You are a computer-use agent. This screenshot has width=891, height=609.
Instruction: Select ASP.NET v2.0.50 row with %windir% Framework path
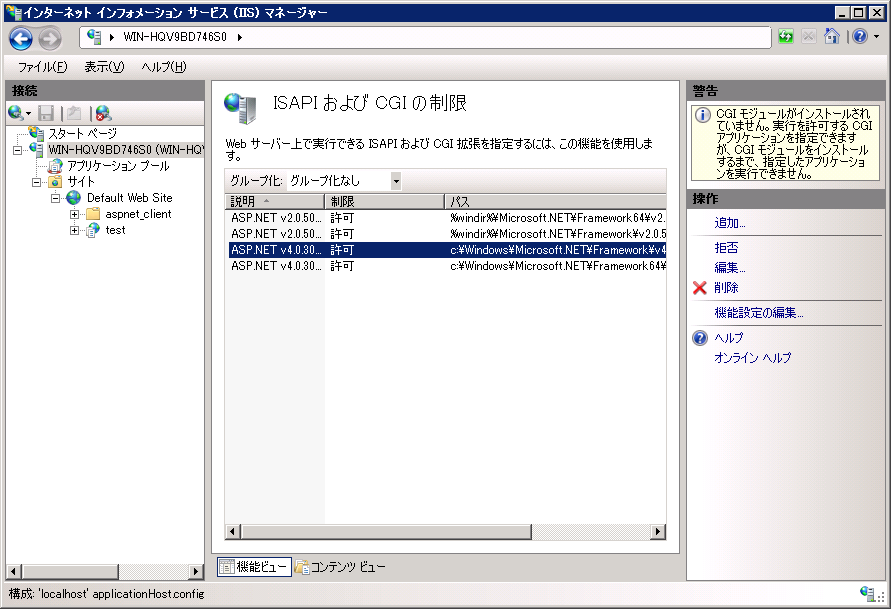tap(447, 234)
